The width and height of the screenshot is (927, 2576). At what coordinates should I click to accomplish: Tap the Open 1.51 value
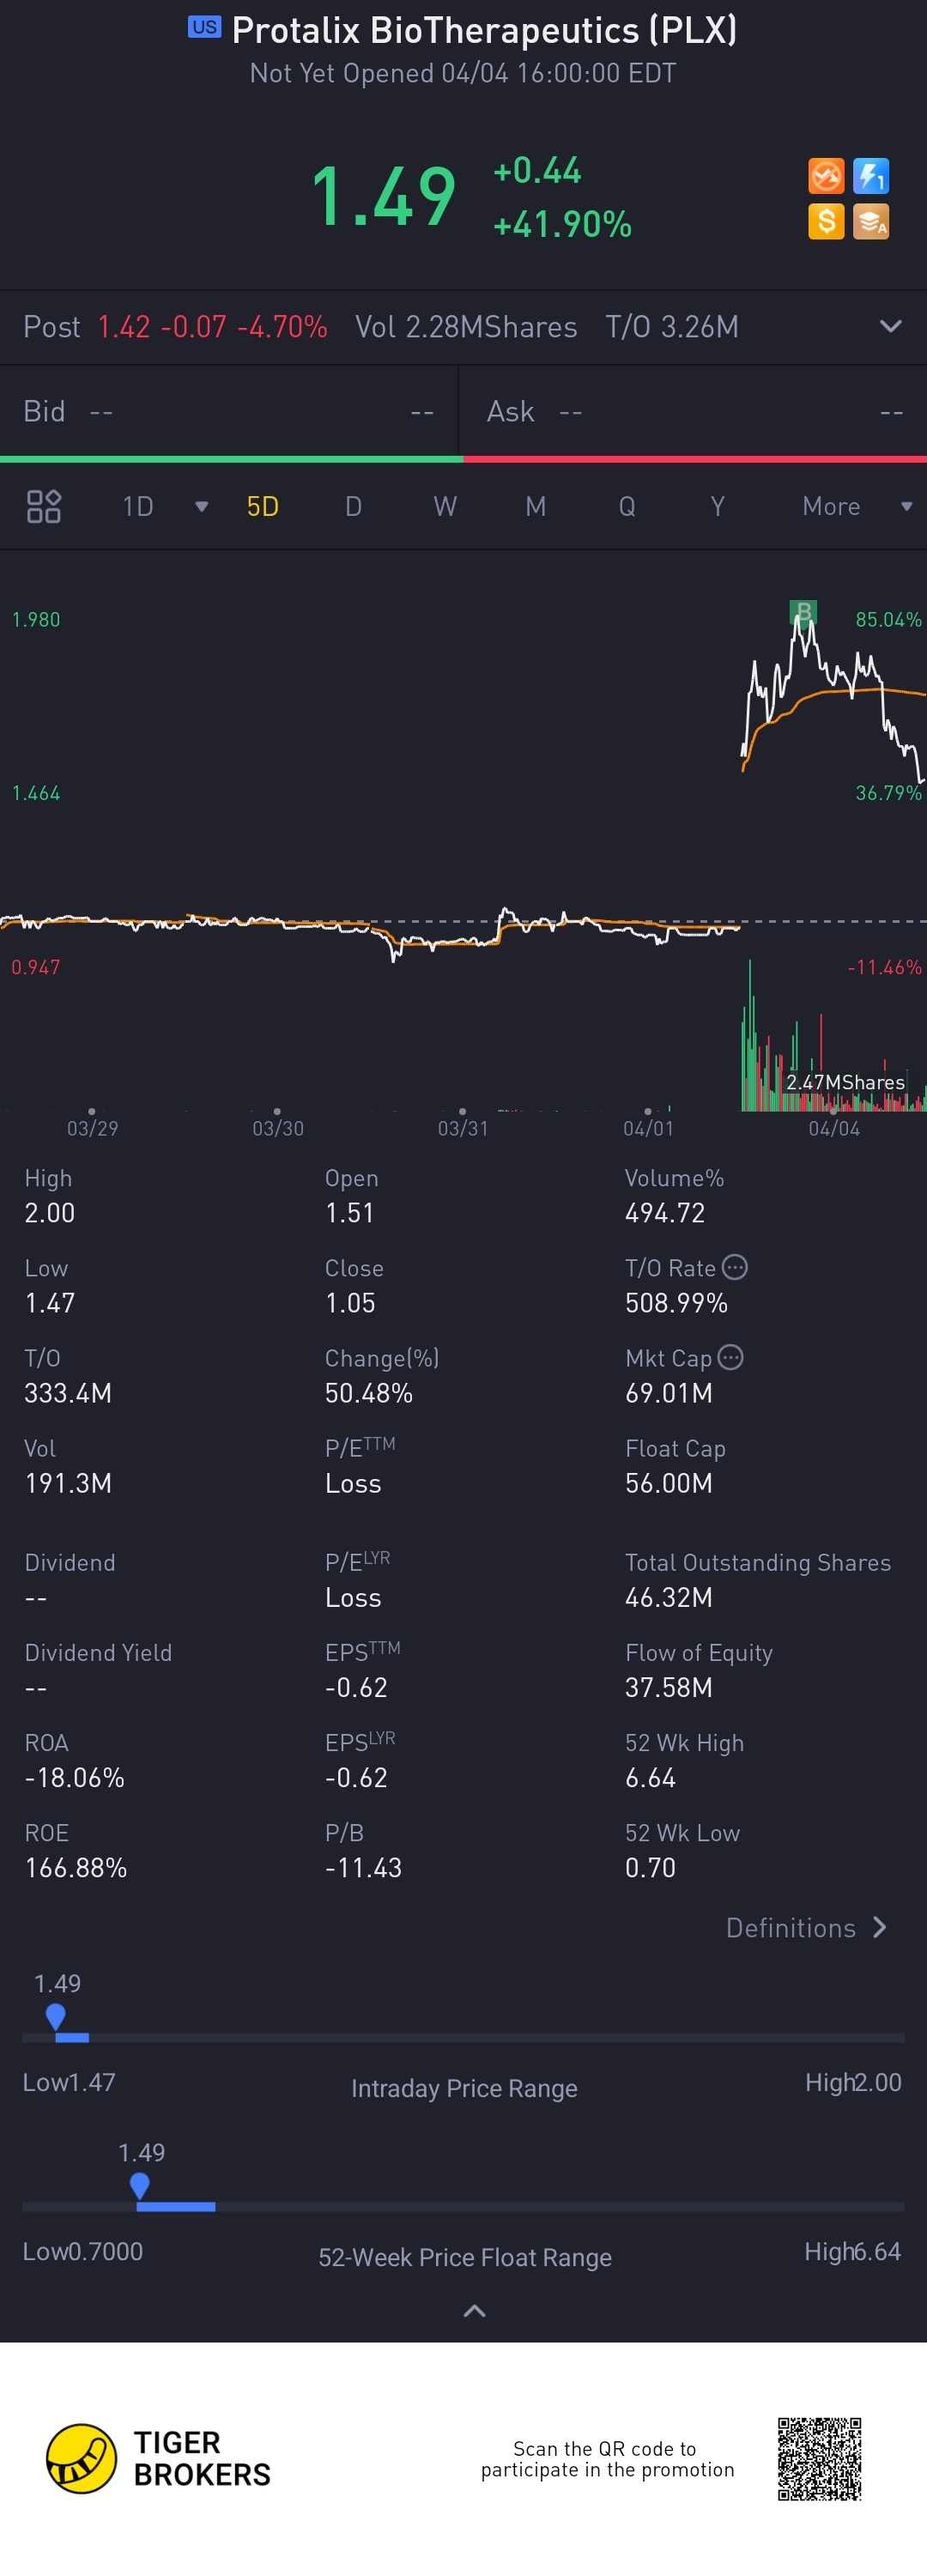tap(350, 1212)
